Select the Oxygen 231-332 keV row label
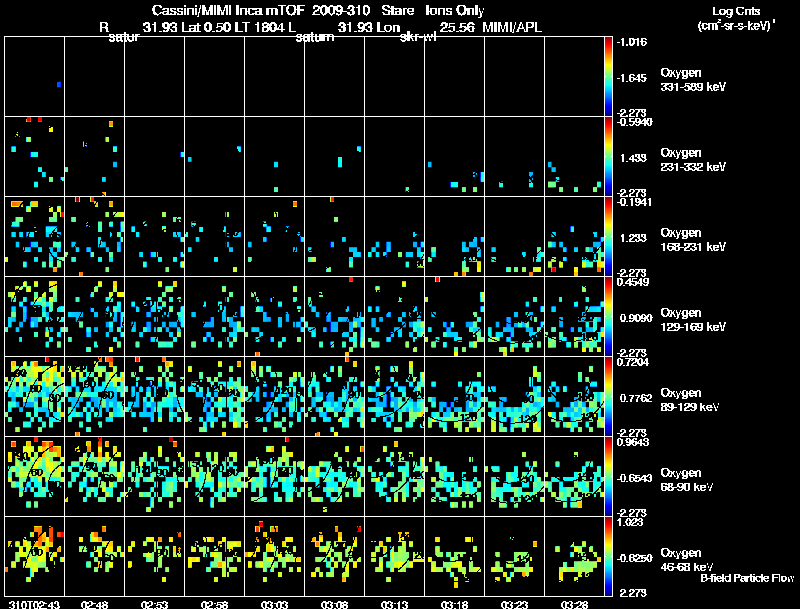This screenshot has height=609, width=800. coord(693,160)
